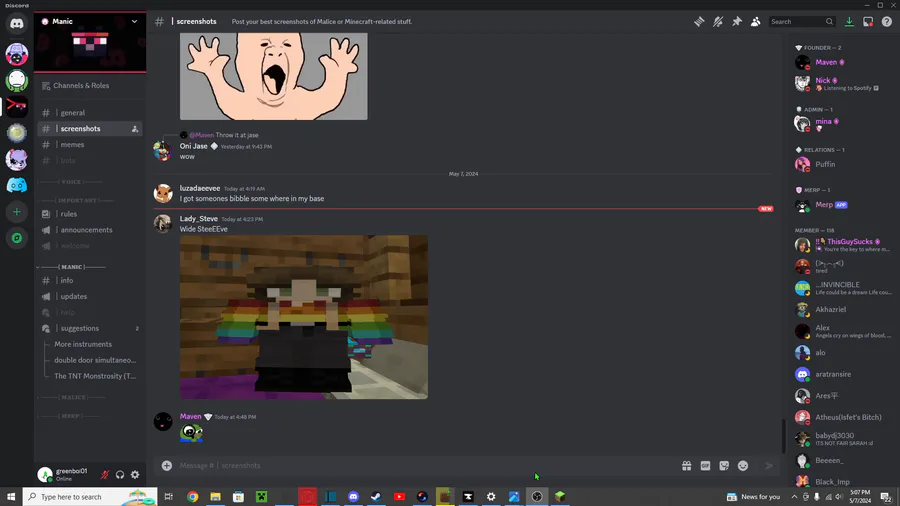Open the emoji picker
This screenshot has width=900, height=506.
tap(743, 466)
